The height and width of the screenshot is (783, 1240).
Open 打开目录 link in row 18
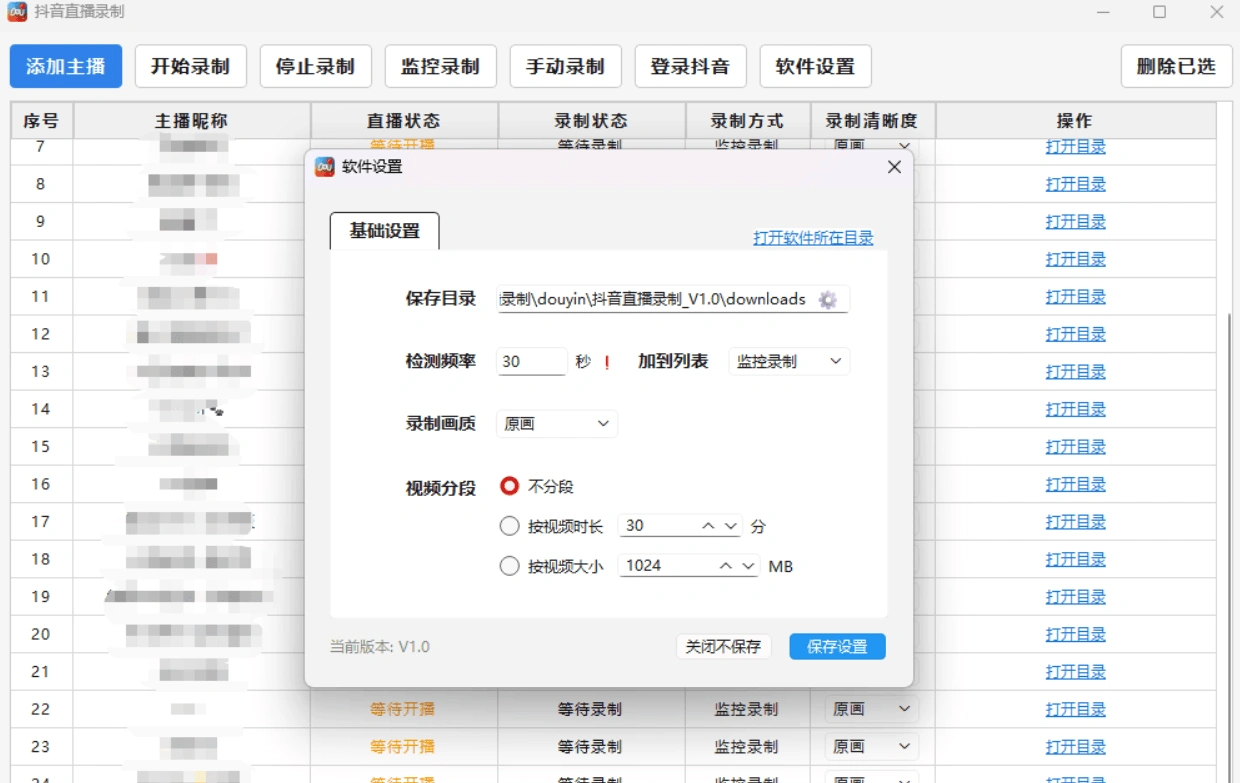[1076, 559]
